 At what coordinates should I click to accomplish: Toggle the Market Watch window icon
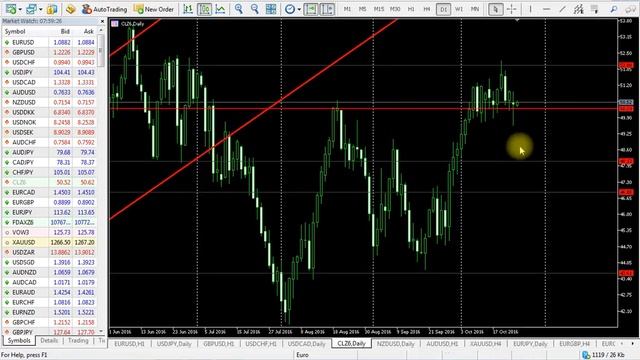[x=52, y=9]
